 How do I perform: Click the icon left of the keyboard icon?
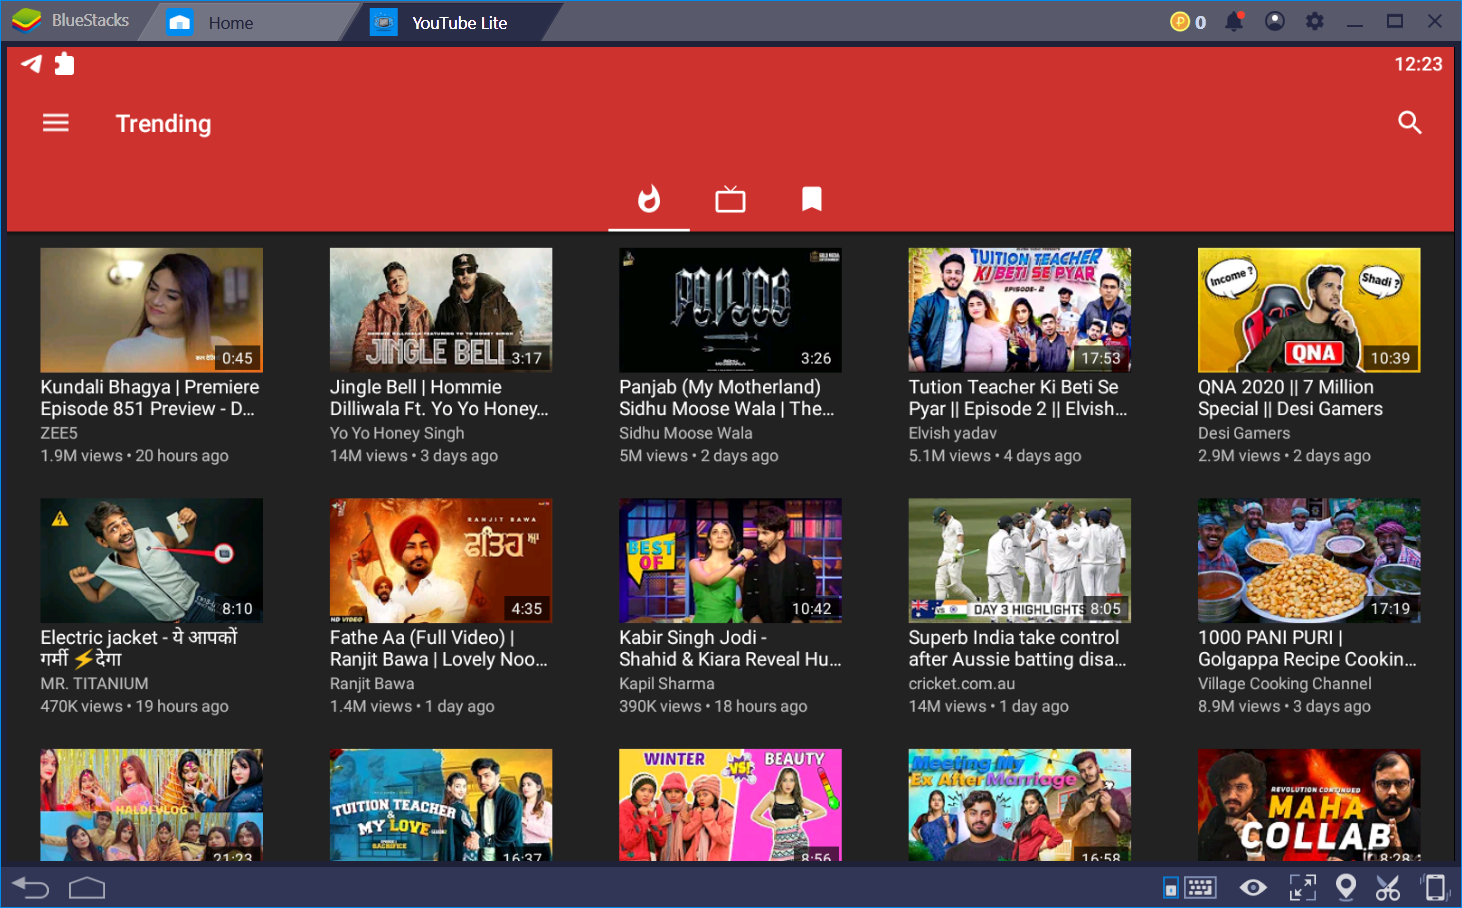1170,888
